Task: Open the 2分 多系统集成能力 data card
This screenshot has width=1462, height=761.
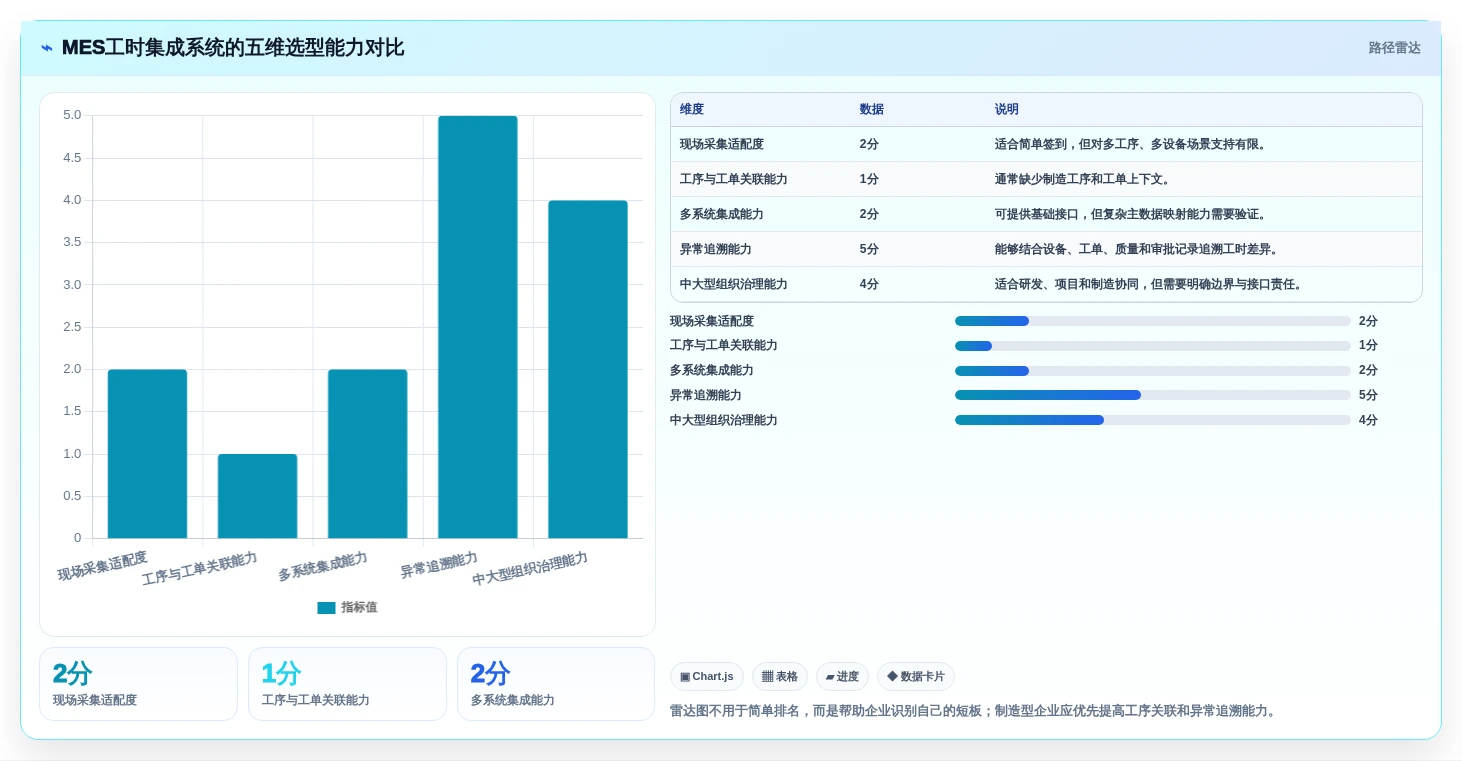Action: point(556,684)
